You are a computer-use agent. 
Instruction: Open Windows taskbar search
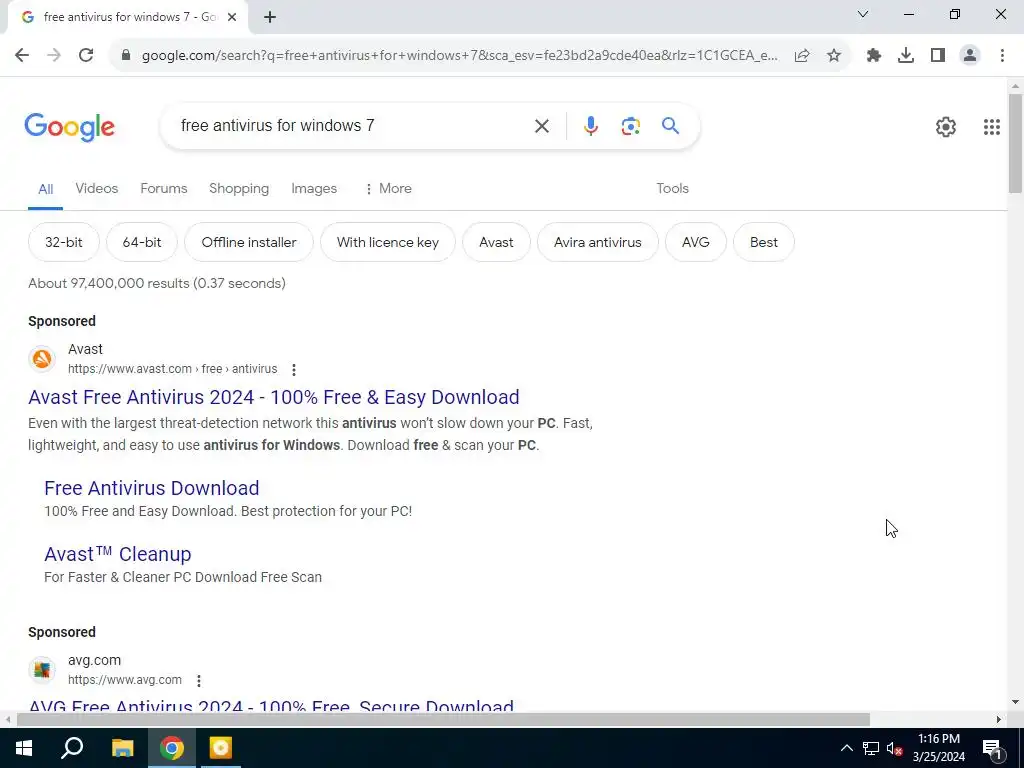[x=72, y=748]
